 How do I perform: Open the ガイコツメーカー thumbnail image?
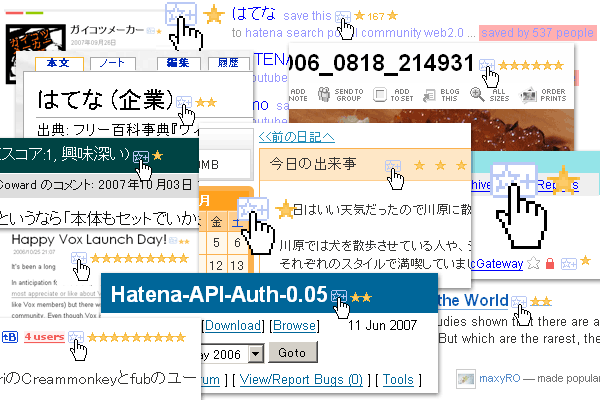click(x=36, y=54)
